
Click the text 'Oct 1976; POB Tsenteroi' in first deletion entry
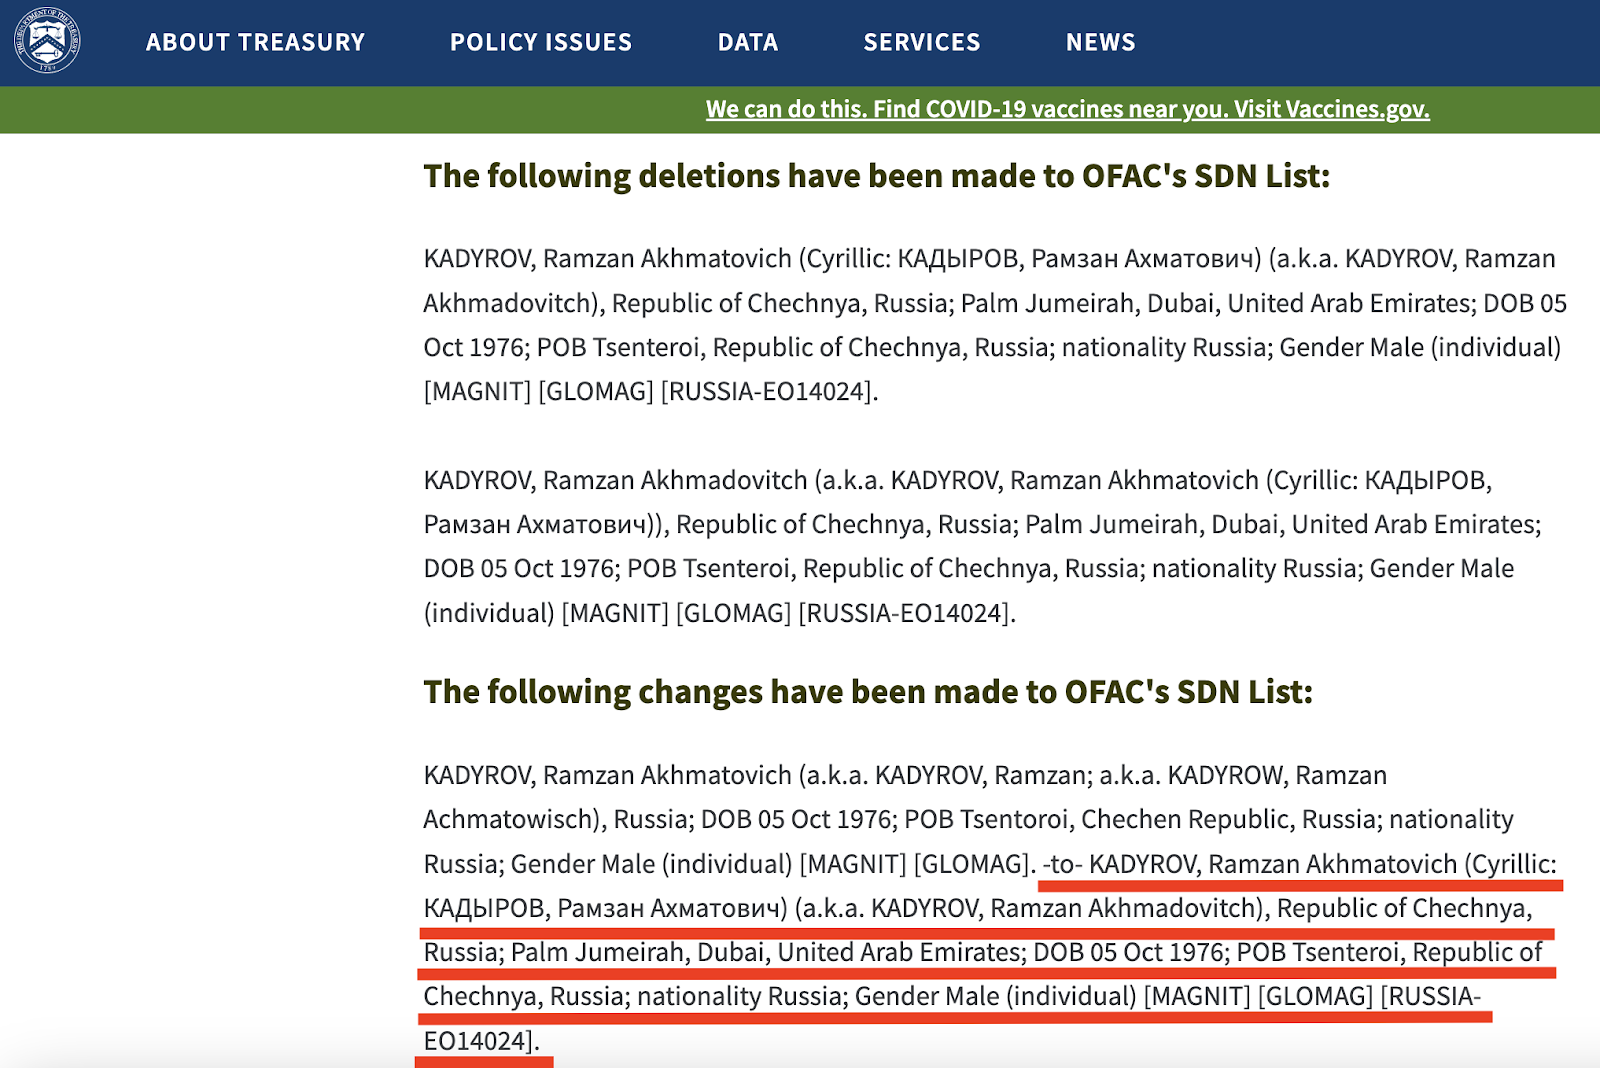pyautogui.click(x=562, y=347)
